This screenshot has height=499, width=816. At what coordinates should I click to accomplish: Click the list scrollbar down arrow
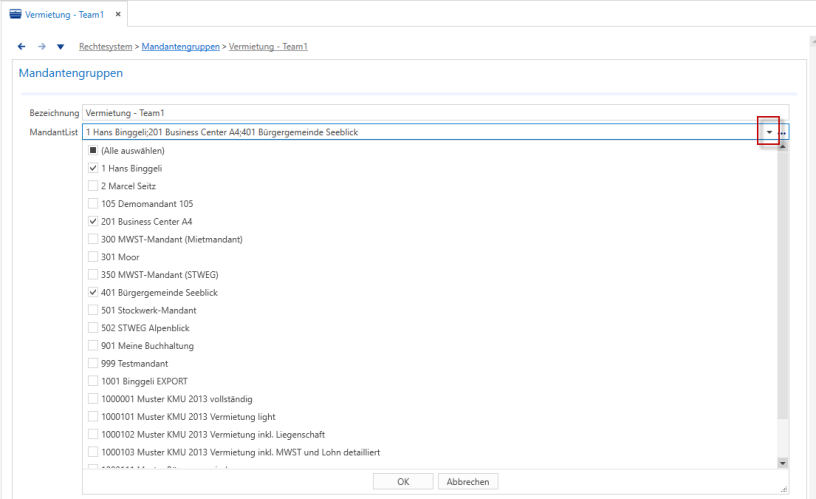point(782,463)
